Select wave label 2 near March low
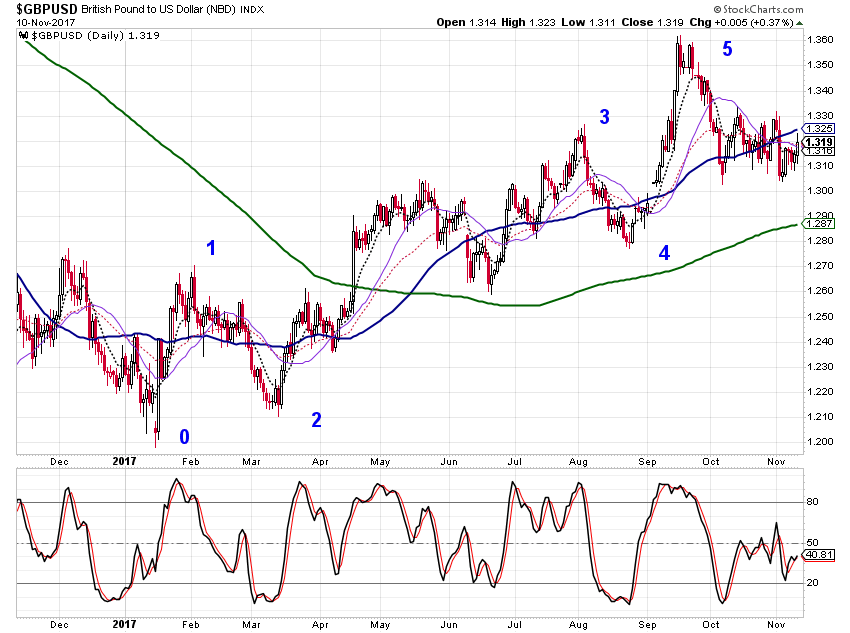 [317, 420]
